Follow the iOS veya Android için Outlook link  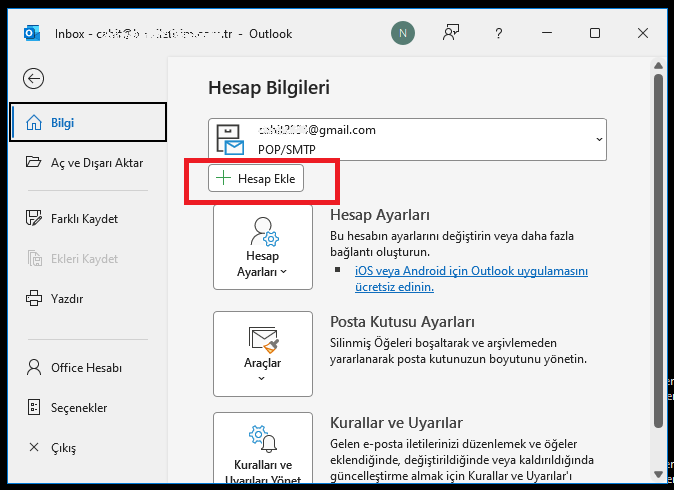pos(472,271)
